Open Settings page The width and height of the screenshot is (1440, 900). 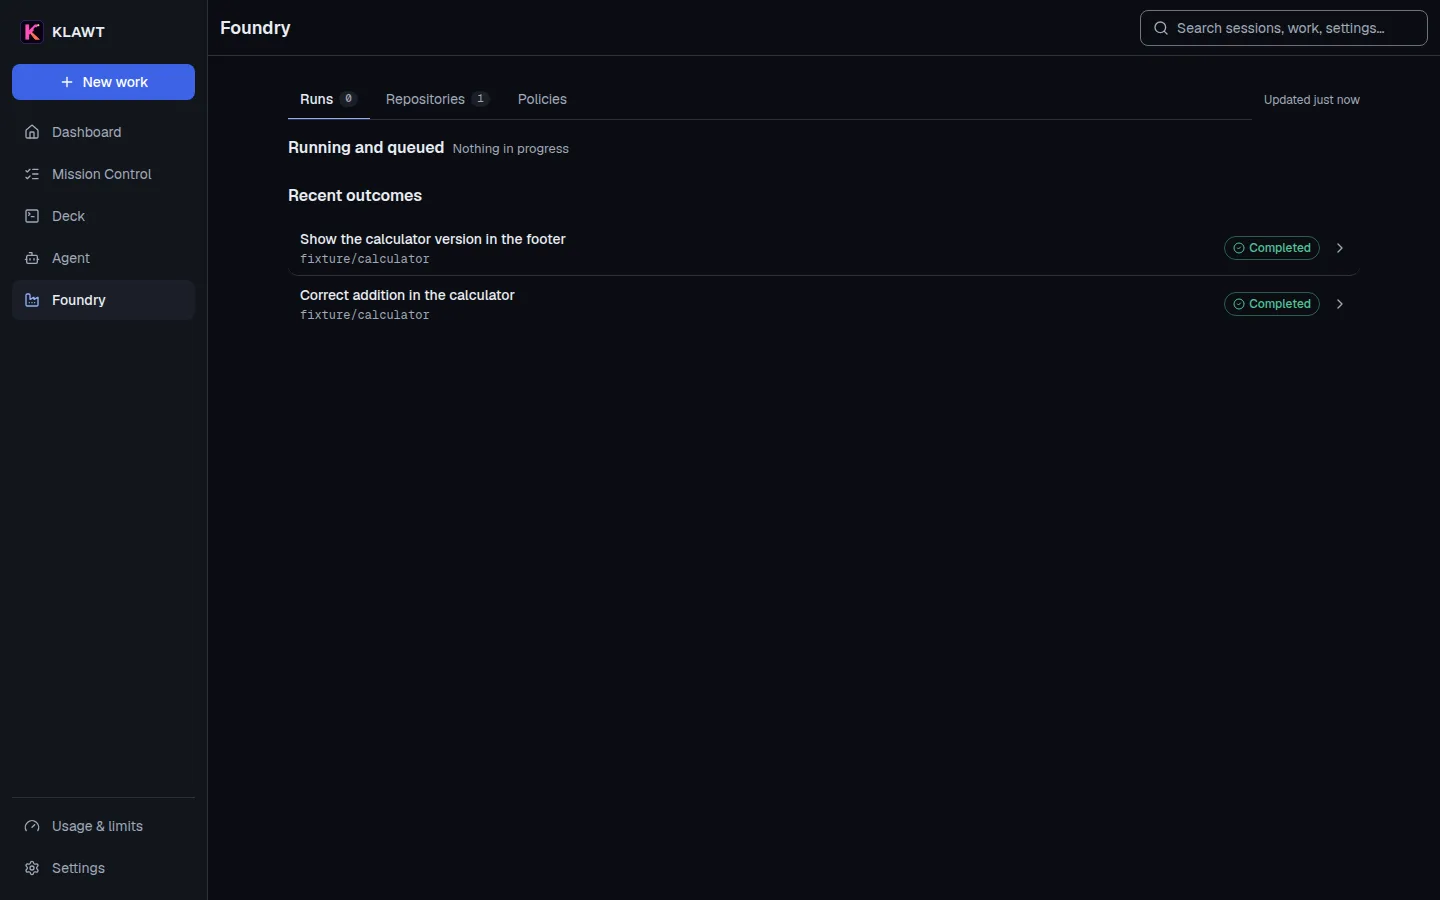103,868
